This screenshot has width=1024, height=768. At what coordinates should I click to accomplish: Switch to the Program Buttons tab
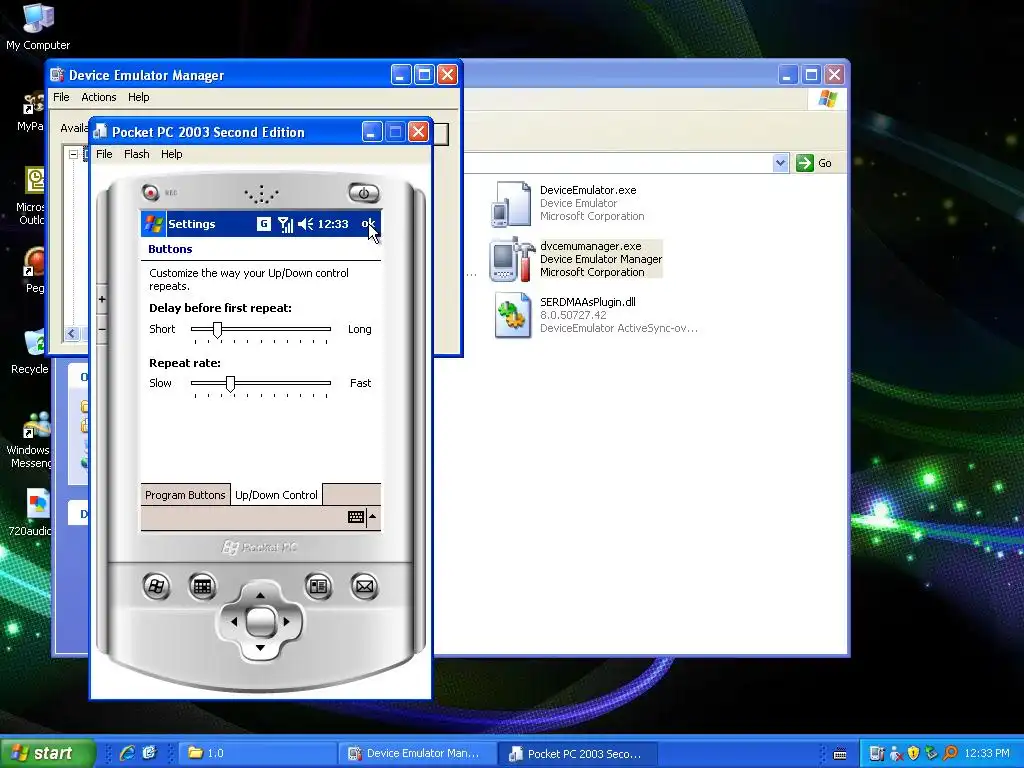(x=185, y=495)
